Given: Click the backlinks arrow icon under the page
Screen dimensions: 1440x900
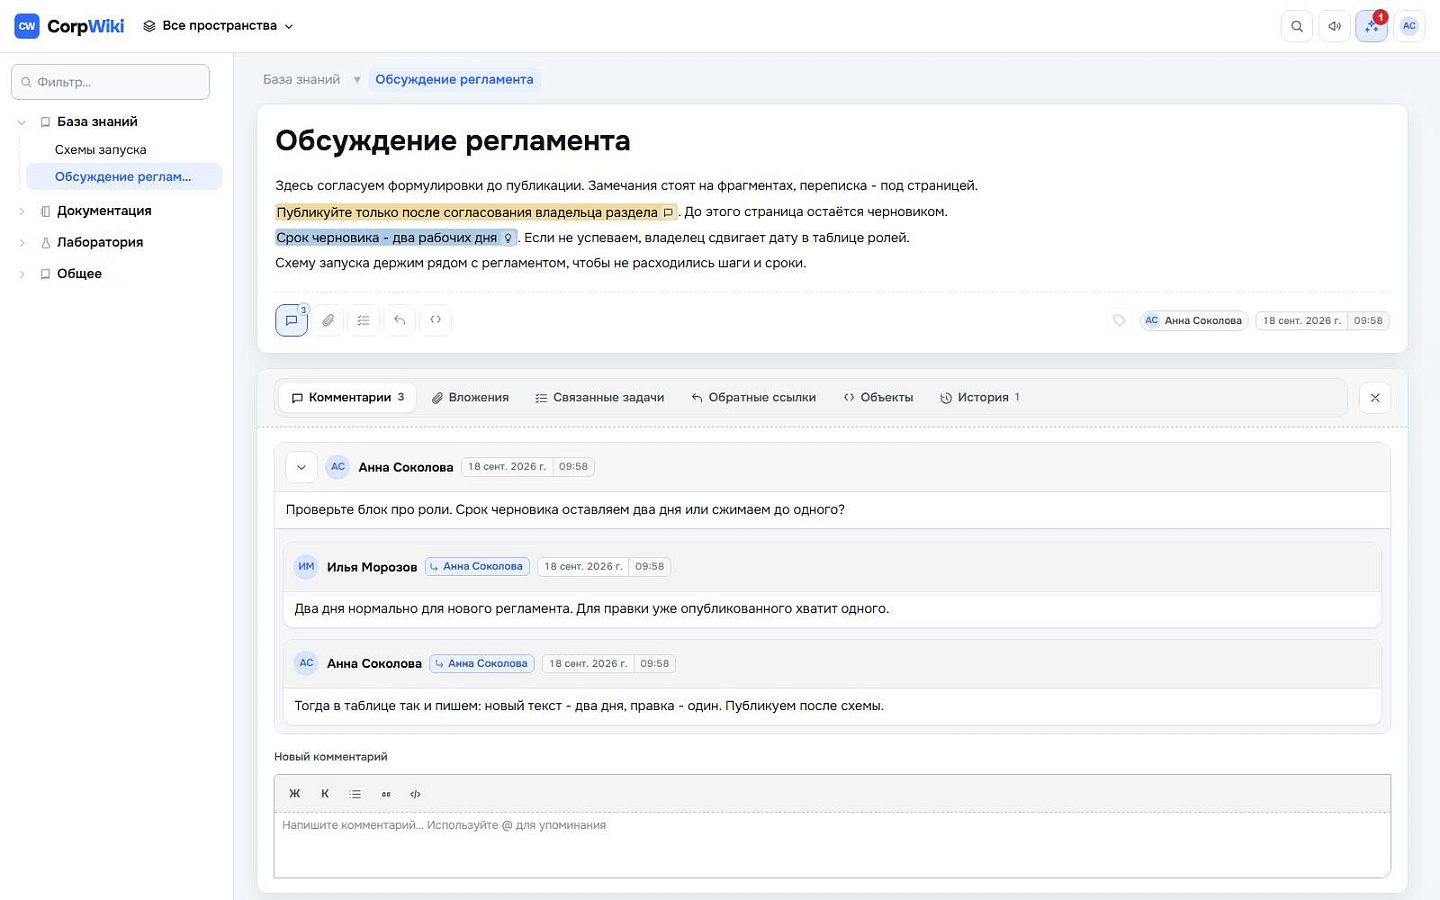Looking at the screenshot, I should point(400,320).
